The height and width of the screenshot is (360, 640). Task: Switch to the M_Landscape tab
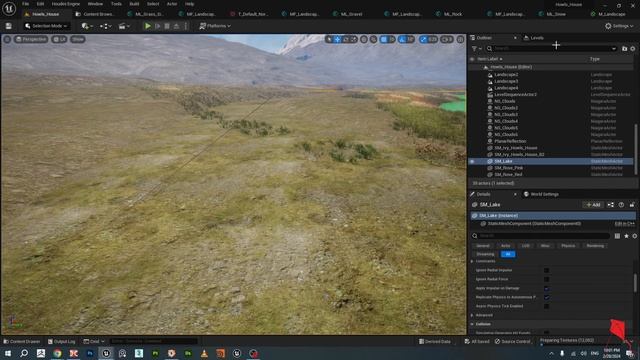611,14
